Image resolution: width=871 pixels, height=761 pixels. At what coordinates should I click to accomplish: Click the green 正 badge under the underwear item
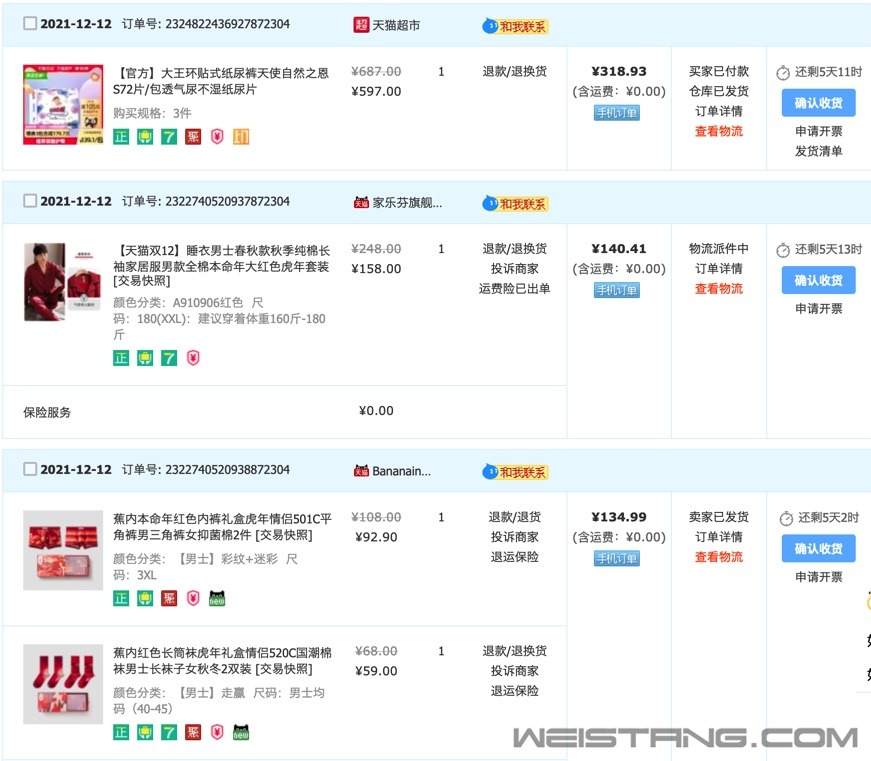click(x=121, y=598)
